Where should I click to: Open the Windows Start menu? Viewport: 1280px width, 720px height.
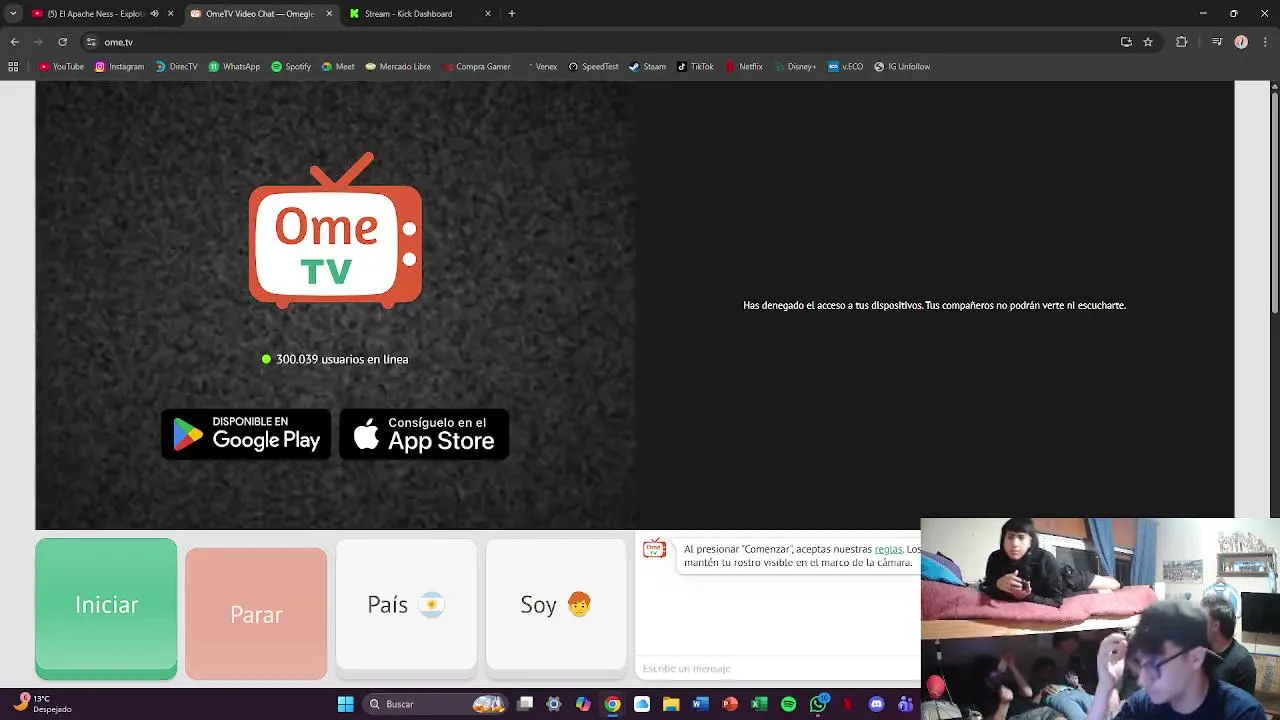coord(345,704)
